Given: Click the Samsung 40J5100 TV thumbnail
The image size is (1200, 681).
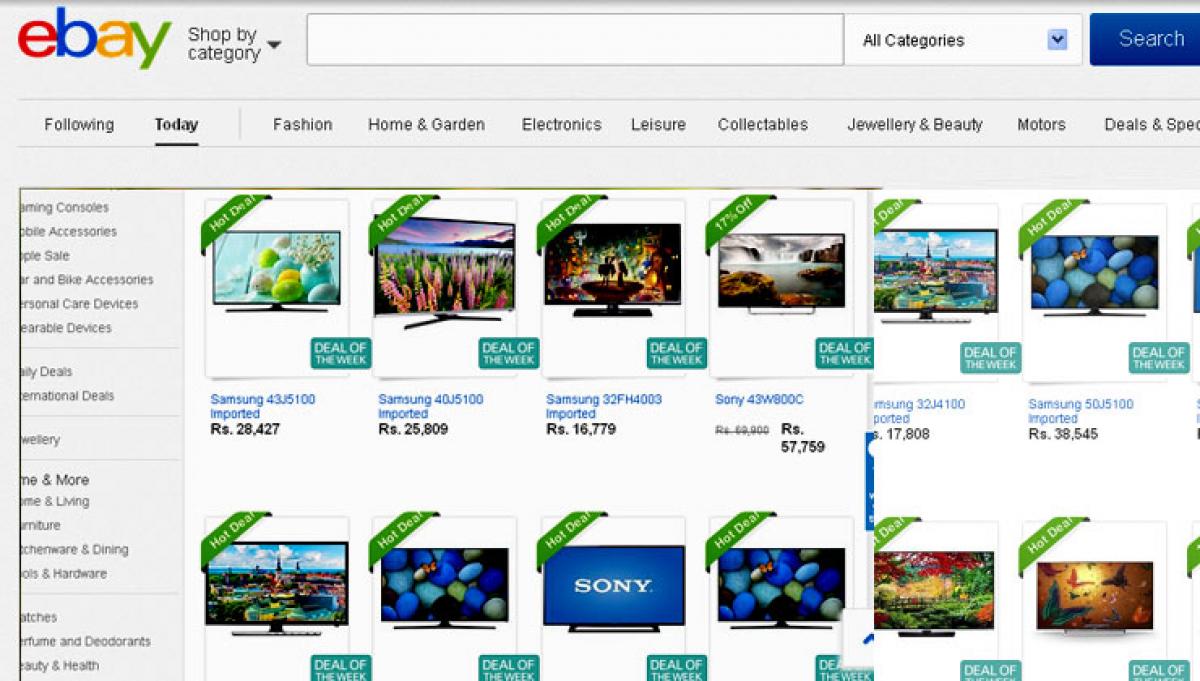Looking at the screenshot, I should (444, 270).
